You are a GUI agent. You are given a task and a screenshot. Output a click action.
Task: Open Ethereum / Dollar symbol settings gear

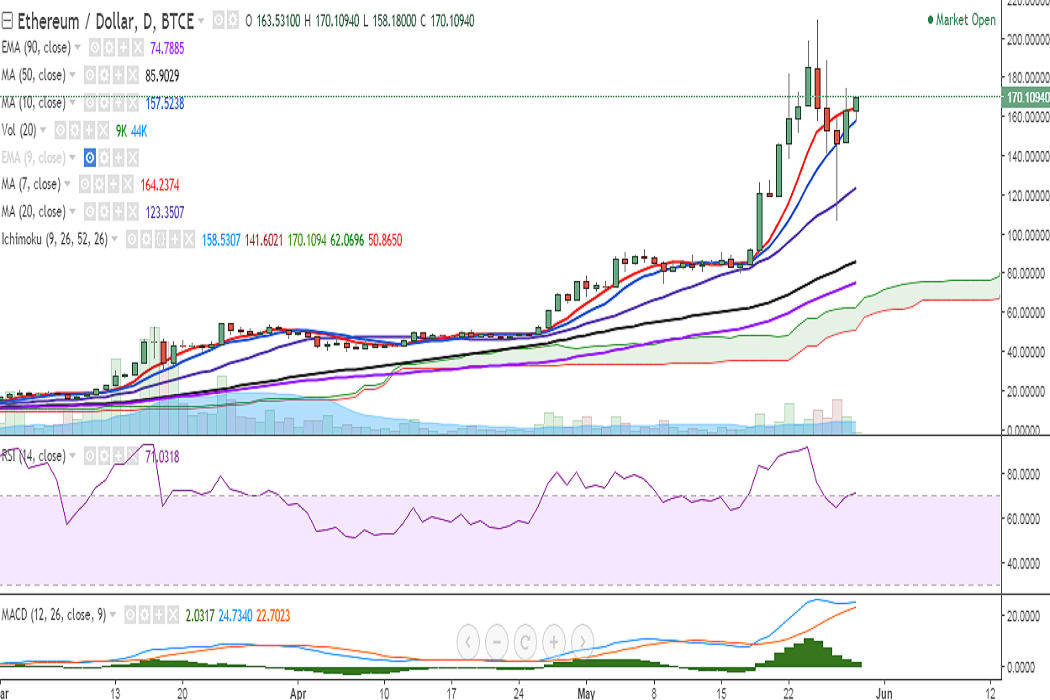click(x=232, y=21)
